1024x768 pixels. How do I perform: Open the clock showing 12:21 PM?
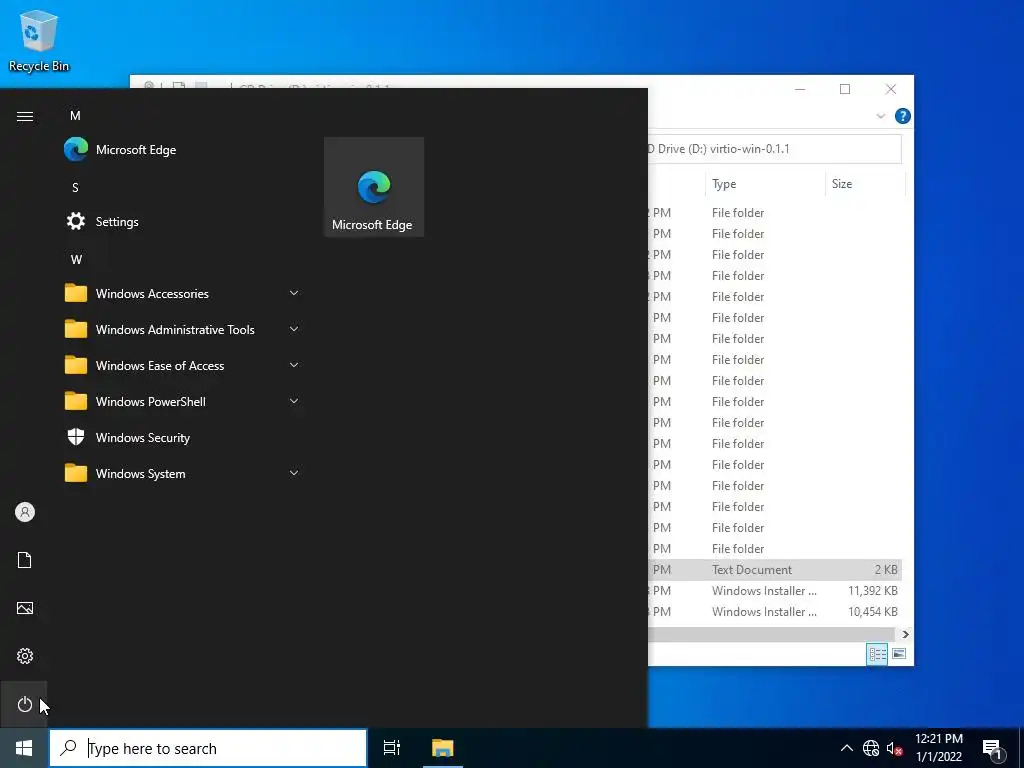click(938, 748)
